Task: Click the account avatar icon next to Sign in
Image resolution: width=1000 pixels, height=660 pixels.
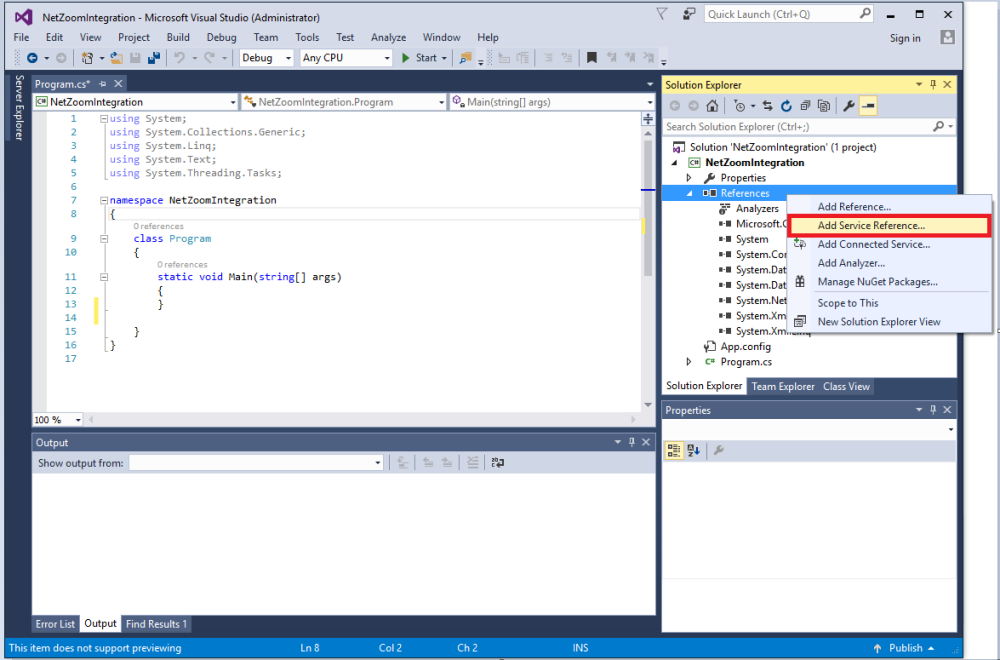Action: [x=947, y=38]
